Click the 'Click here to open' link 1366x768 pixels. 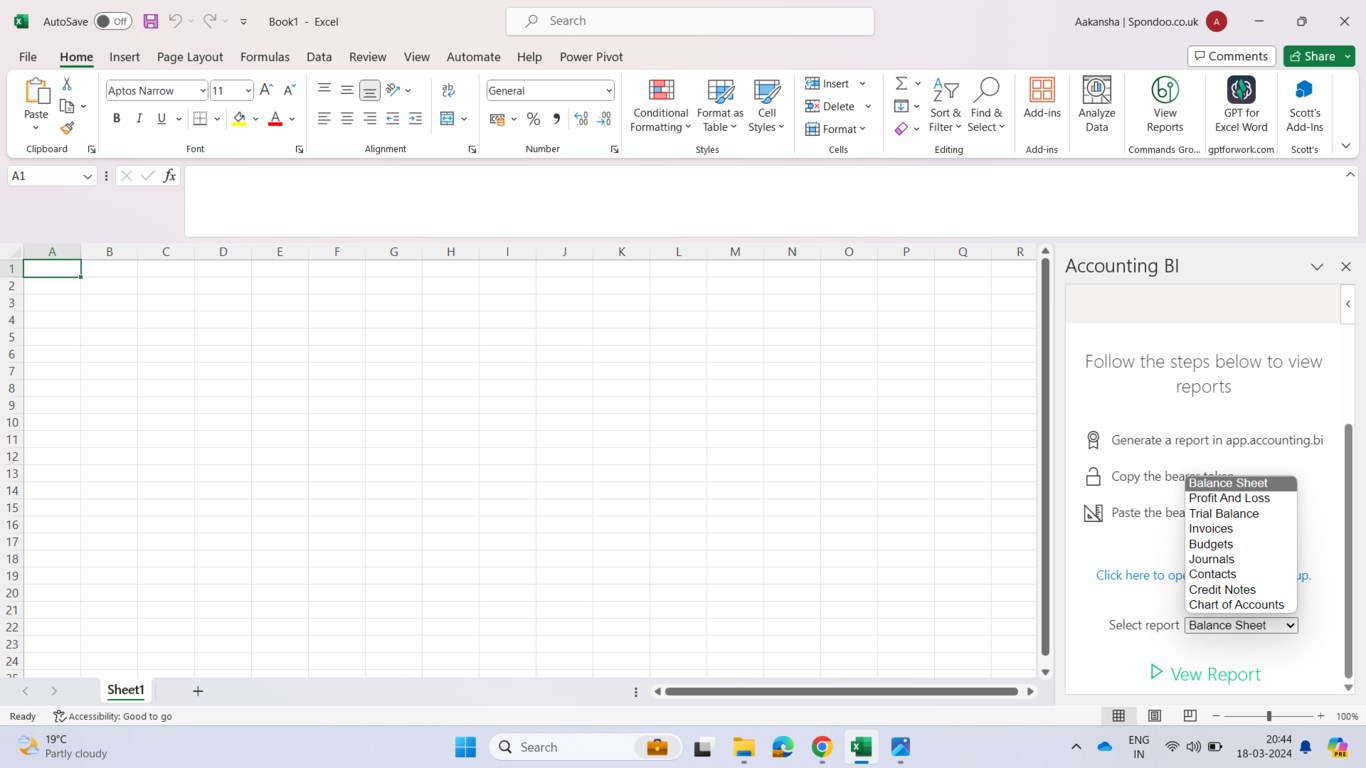(x=1141, y=575)
